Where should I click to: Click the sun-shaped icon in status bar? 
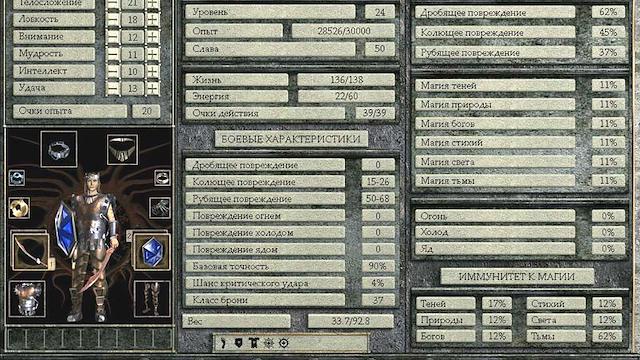click(269, 343)
